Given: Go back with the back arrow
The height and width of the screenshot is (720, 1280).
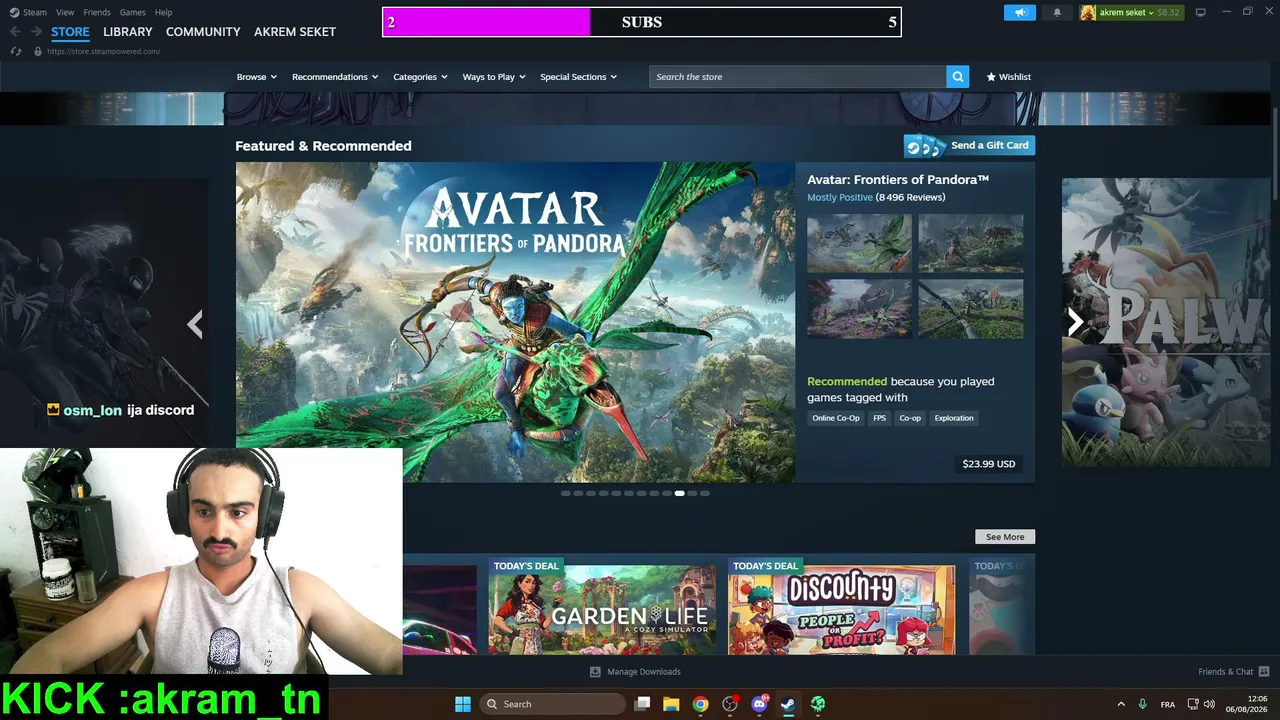Looking at the screenshot, I should pyautogui.click(x=15, y=32).
